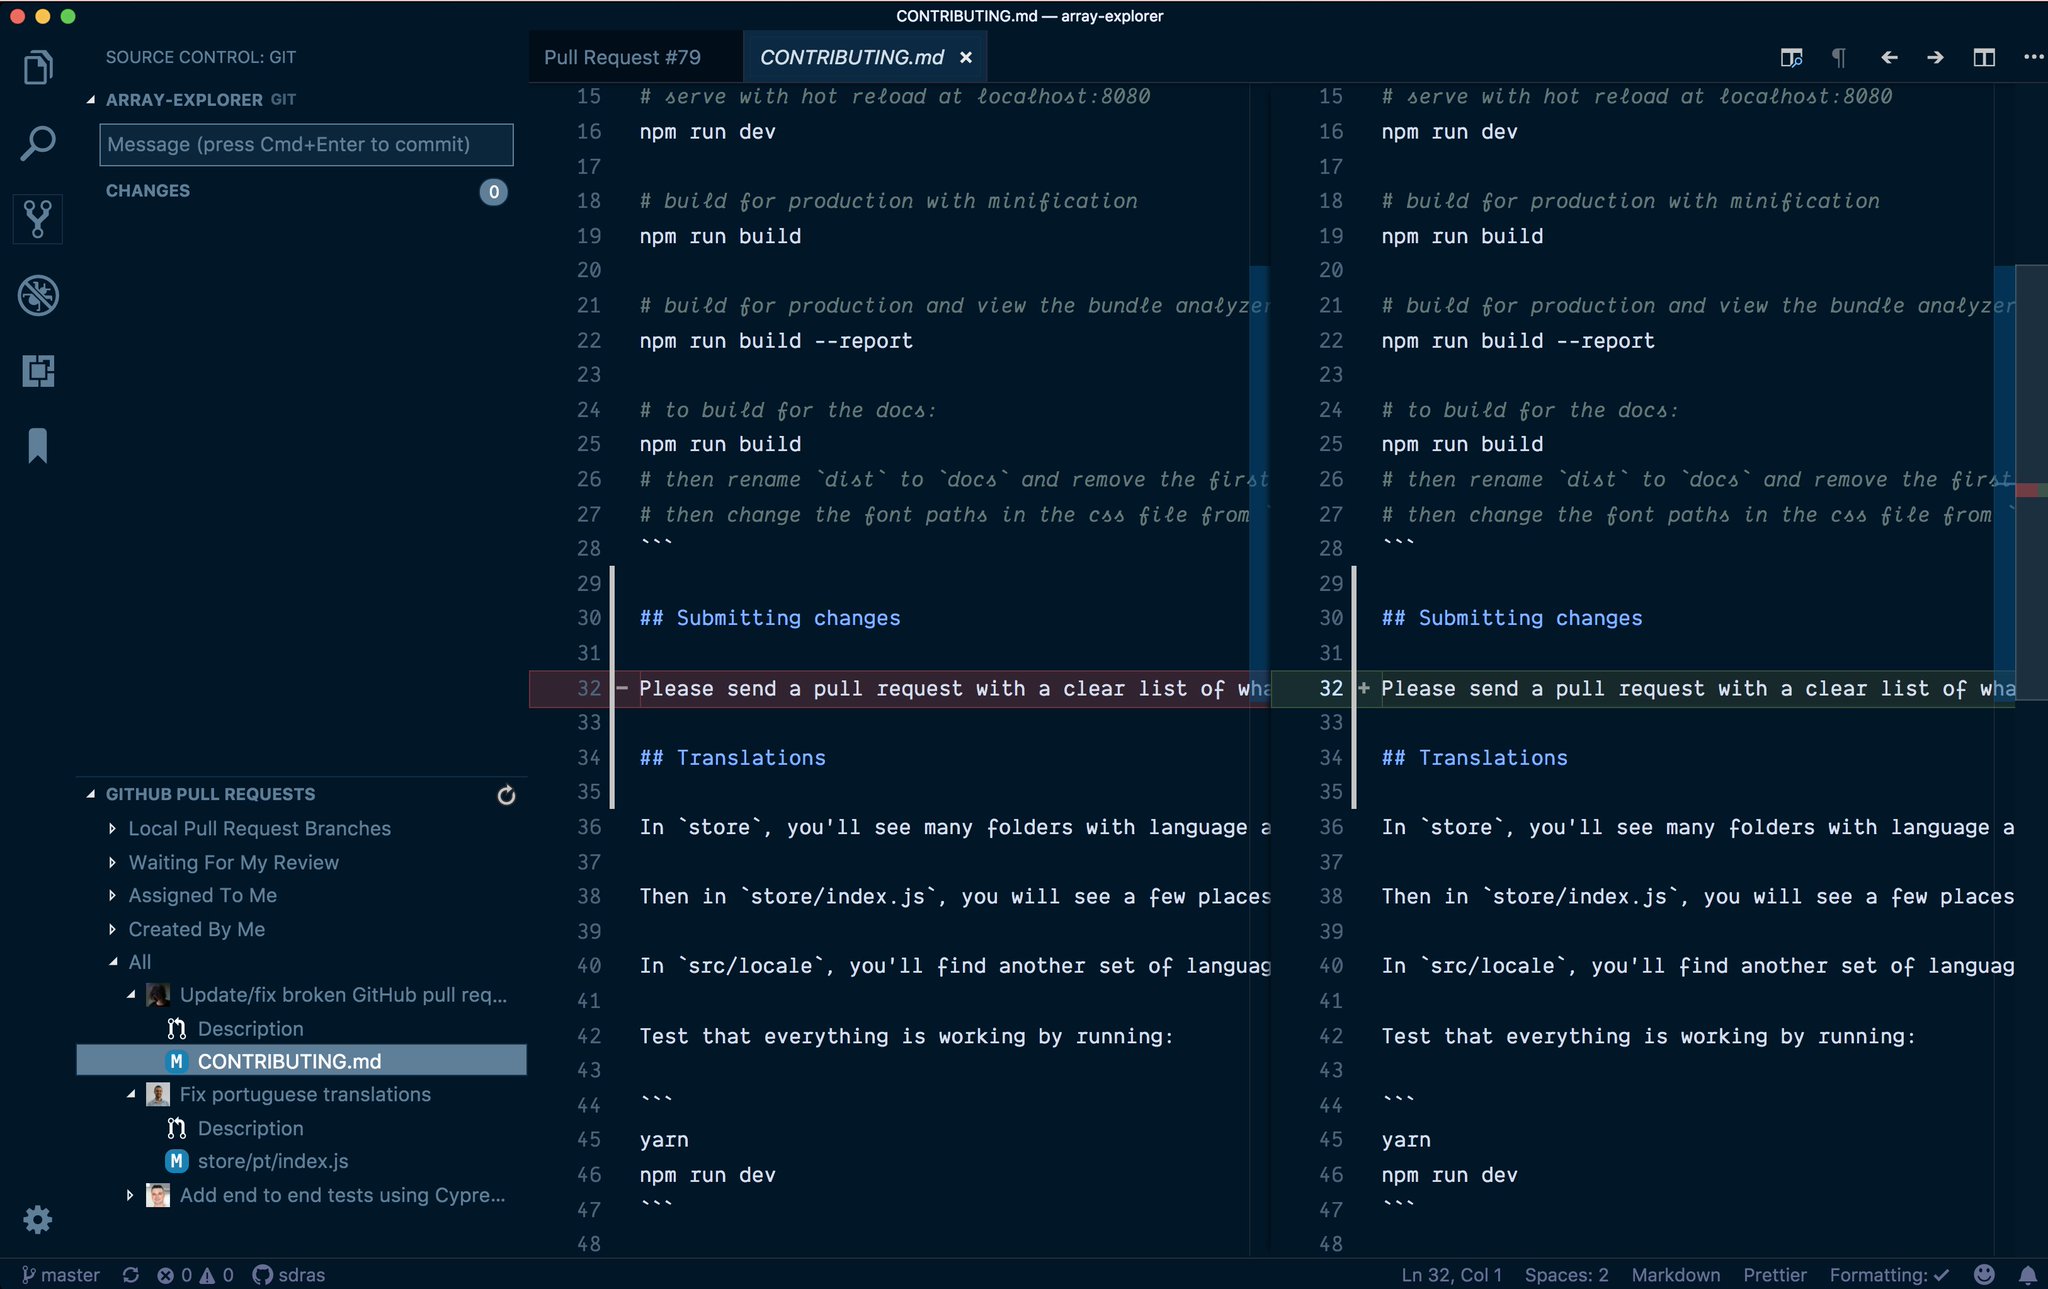
Task: Expand Waiting For My Review
Action: pos(112,862)
